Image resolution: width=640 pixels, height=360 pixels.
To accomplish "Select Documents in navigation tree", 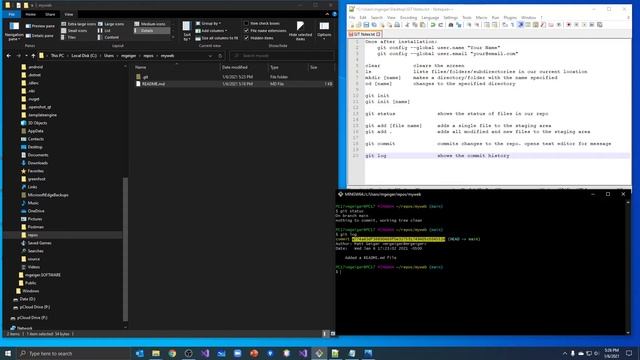I will tap(35, 155).
